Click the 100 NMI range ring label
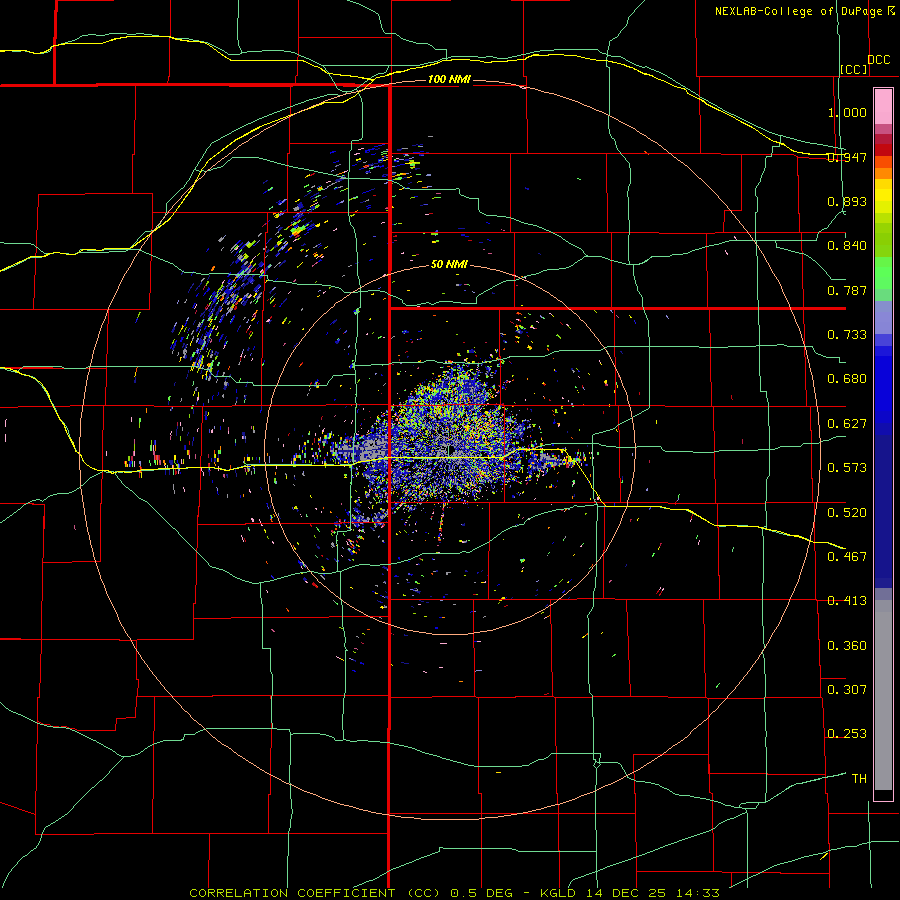Image resolution: width=900 pixels, height=900 pixels. tap(449, 79)
